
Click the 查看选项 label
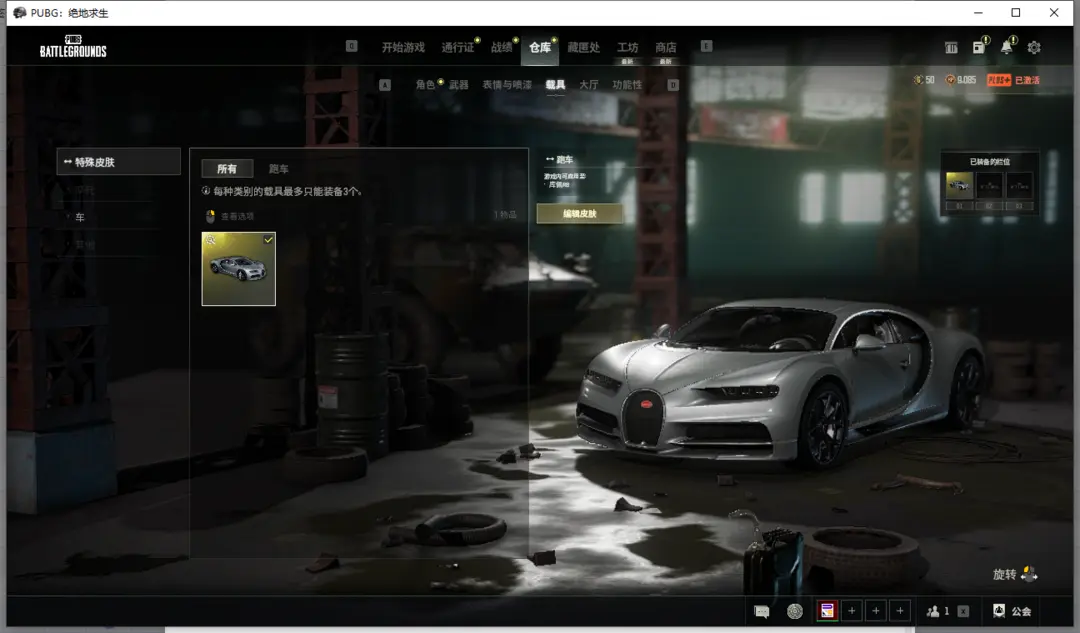point(238,216)
